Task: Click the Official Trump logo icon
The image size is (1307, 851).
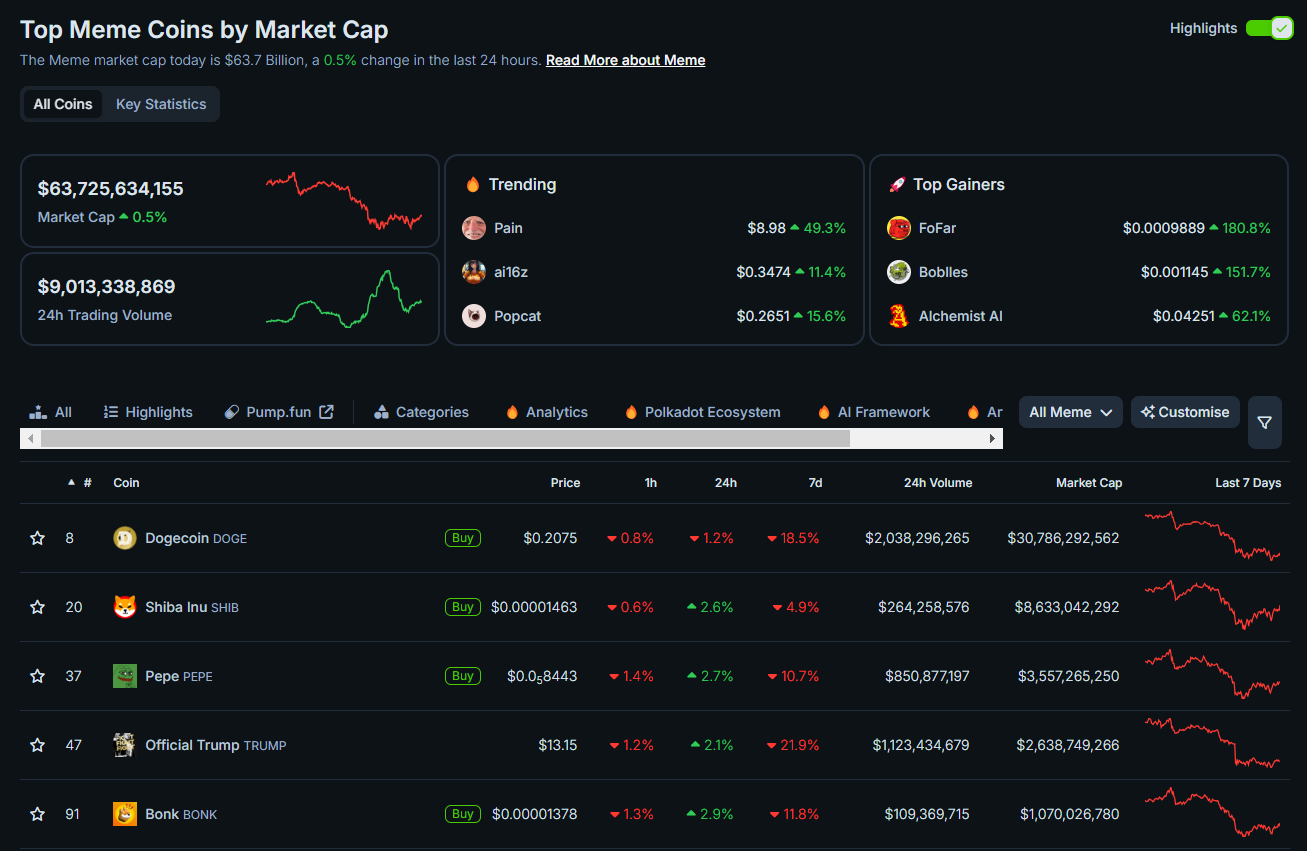Action: [x=125, y=745]
